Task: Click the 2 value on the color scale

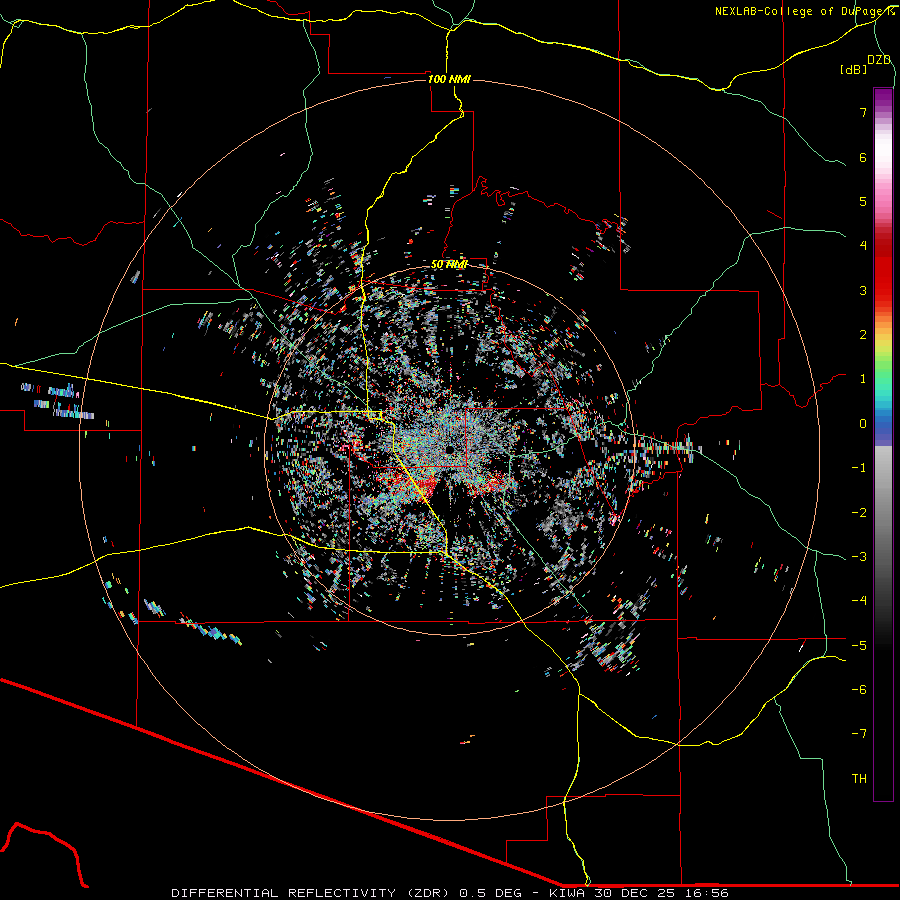Action: pos(863,335)
